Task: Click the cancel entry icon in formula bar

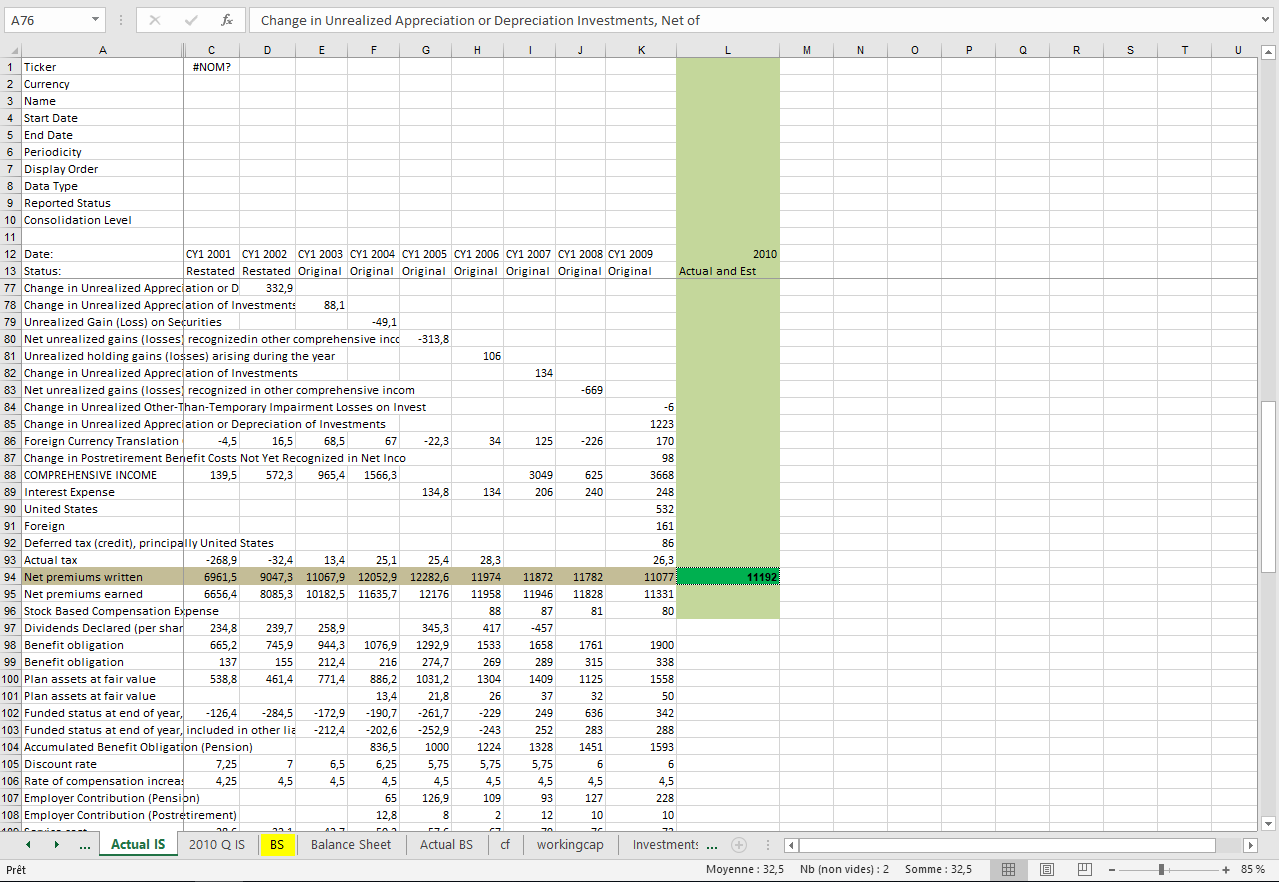Action: pos(155,20)
